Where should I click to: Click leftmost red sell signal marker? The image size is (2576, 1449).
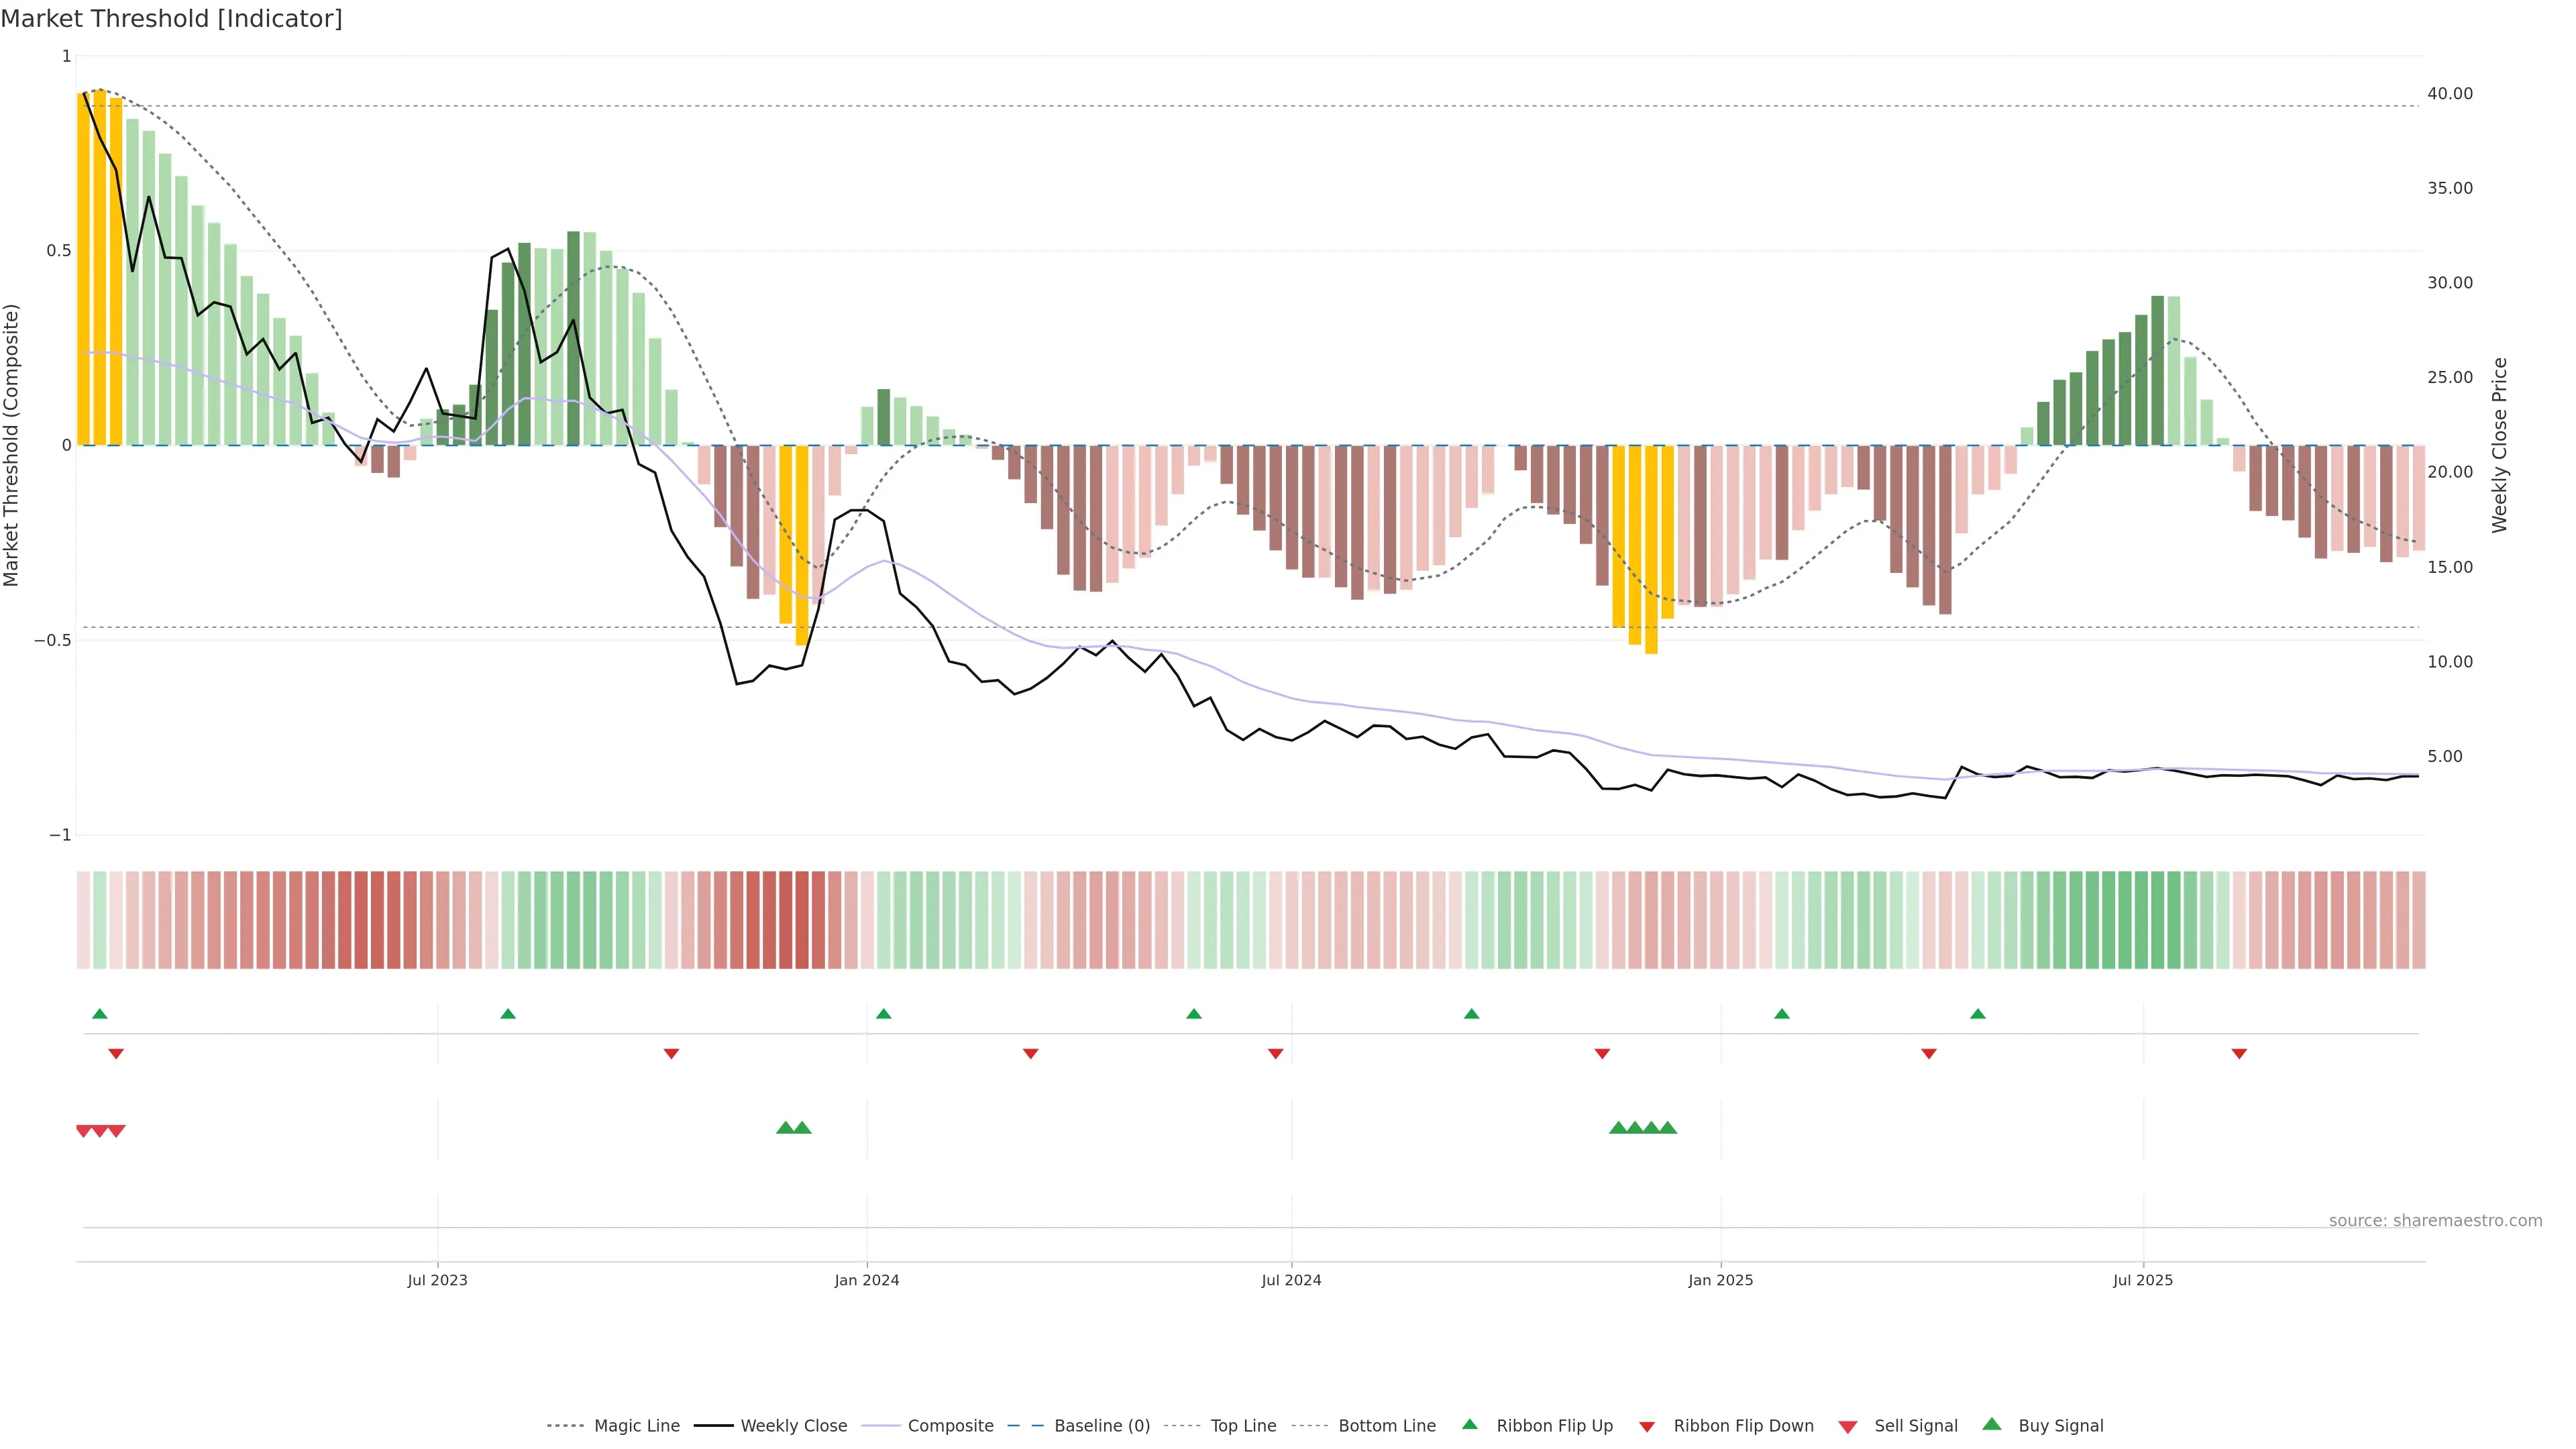(x=84, y=1131)
